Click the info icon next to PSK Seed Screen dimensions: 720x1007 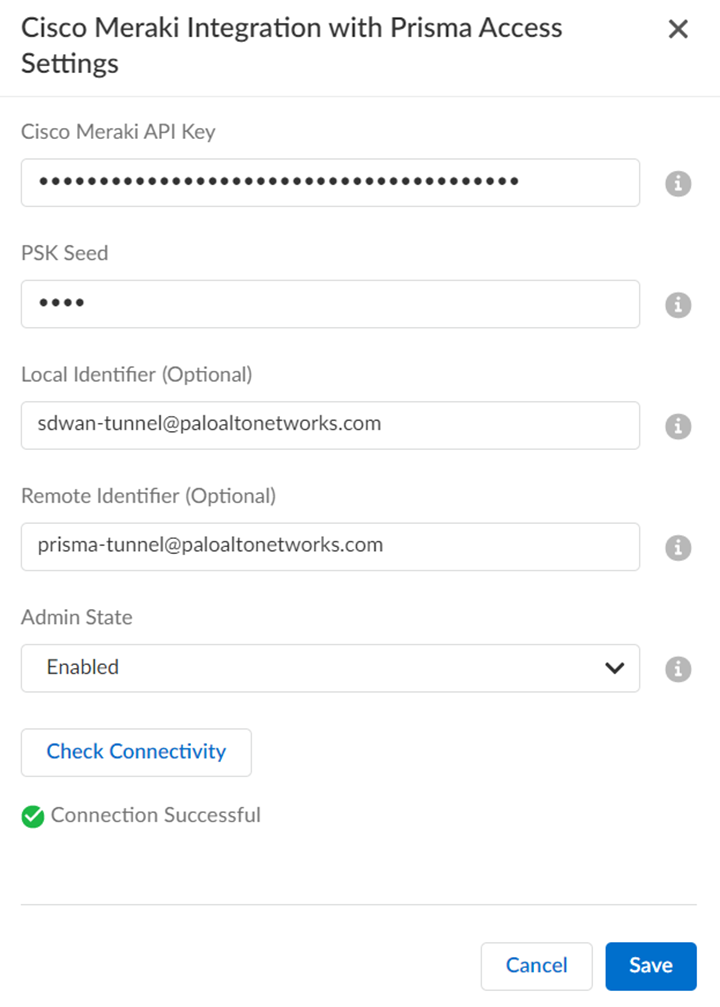pos(678,304)
